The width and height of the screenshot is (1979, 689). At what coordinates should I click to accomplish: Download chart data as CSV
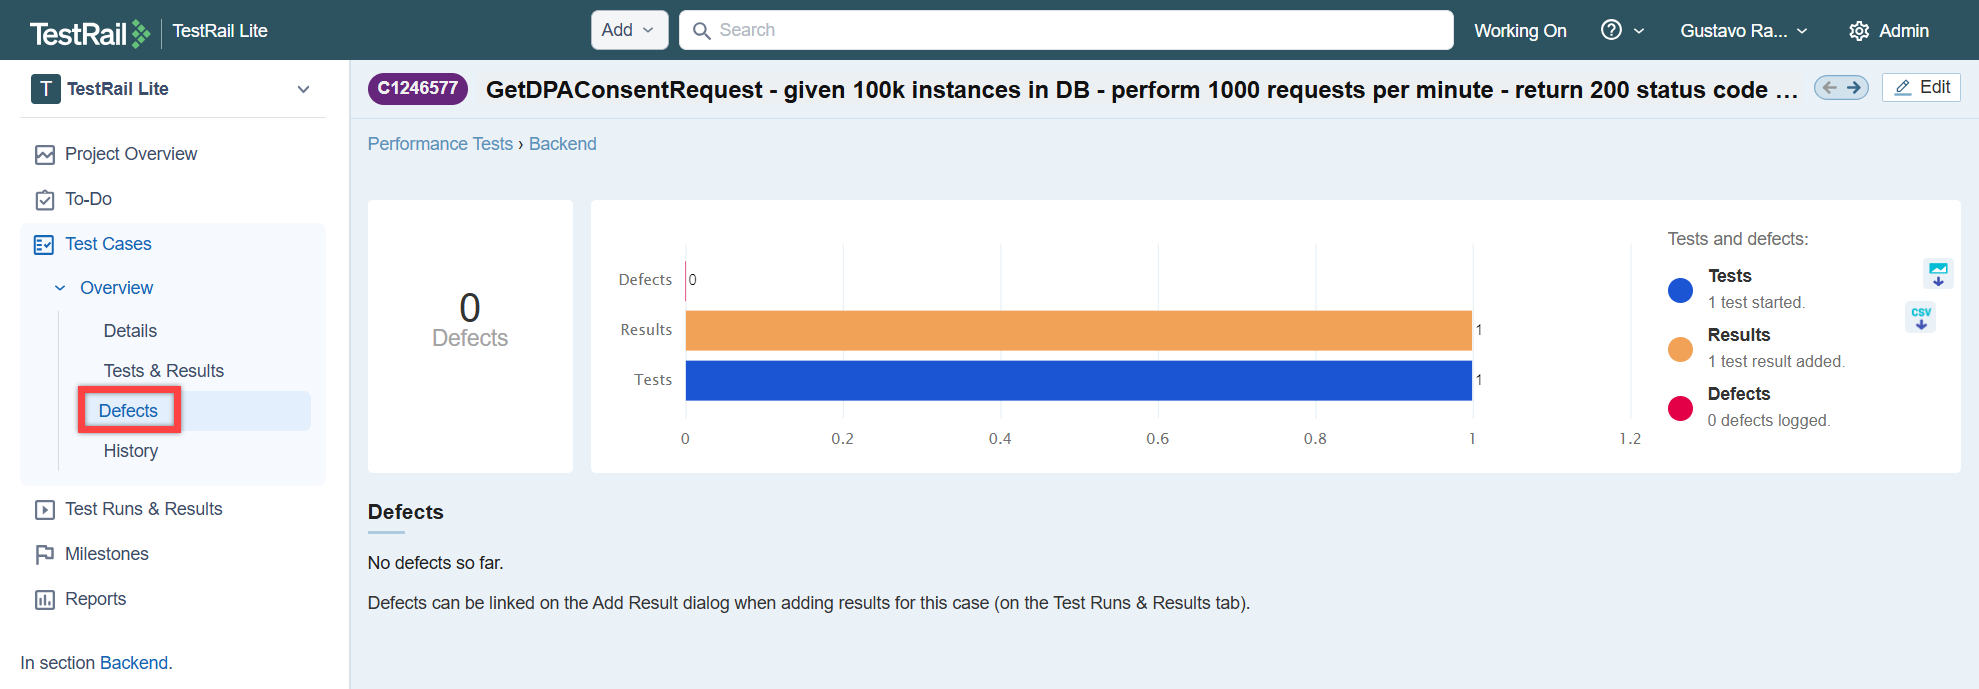pyautogui.click(x=1920, y=317)
